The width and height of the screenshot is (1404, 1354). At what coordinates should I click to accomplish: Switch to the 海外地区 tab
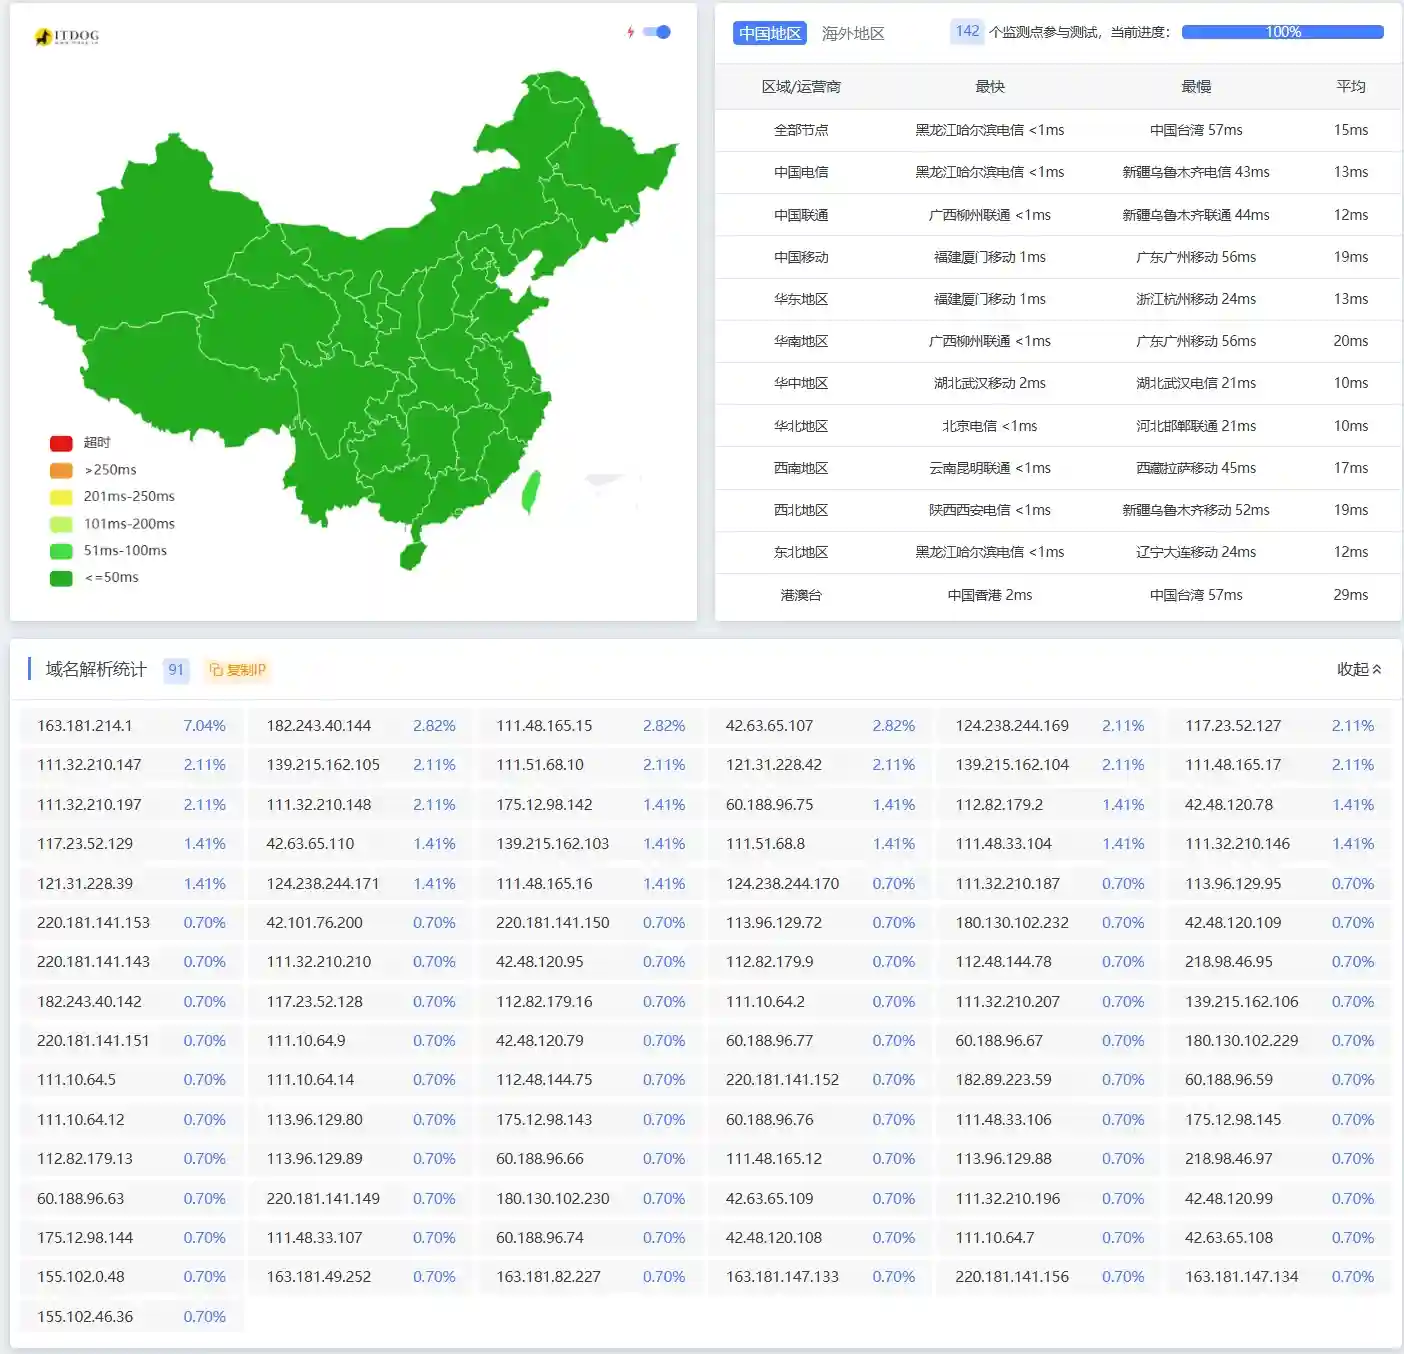tap(851, 32)
